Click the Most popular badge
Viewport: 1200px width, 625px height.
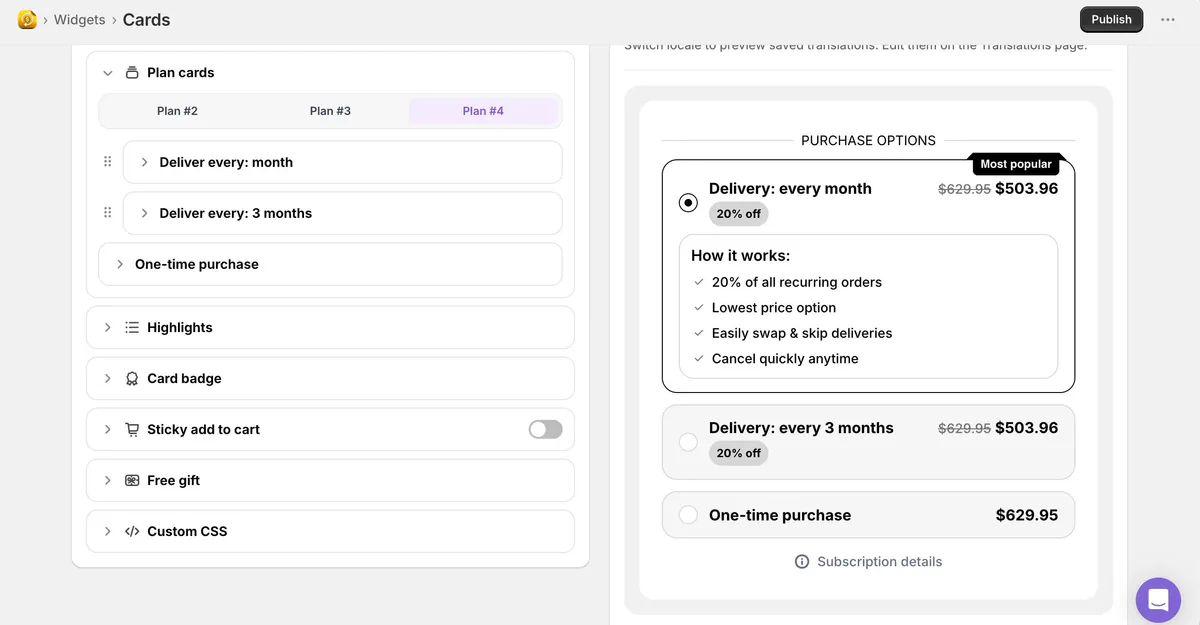point(1016,164)
